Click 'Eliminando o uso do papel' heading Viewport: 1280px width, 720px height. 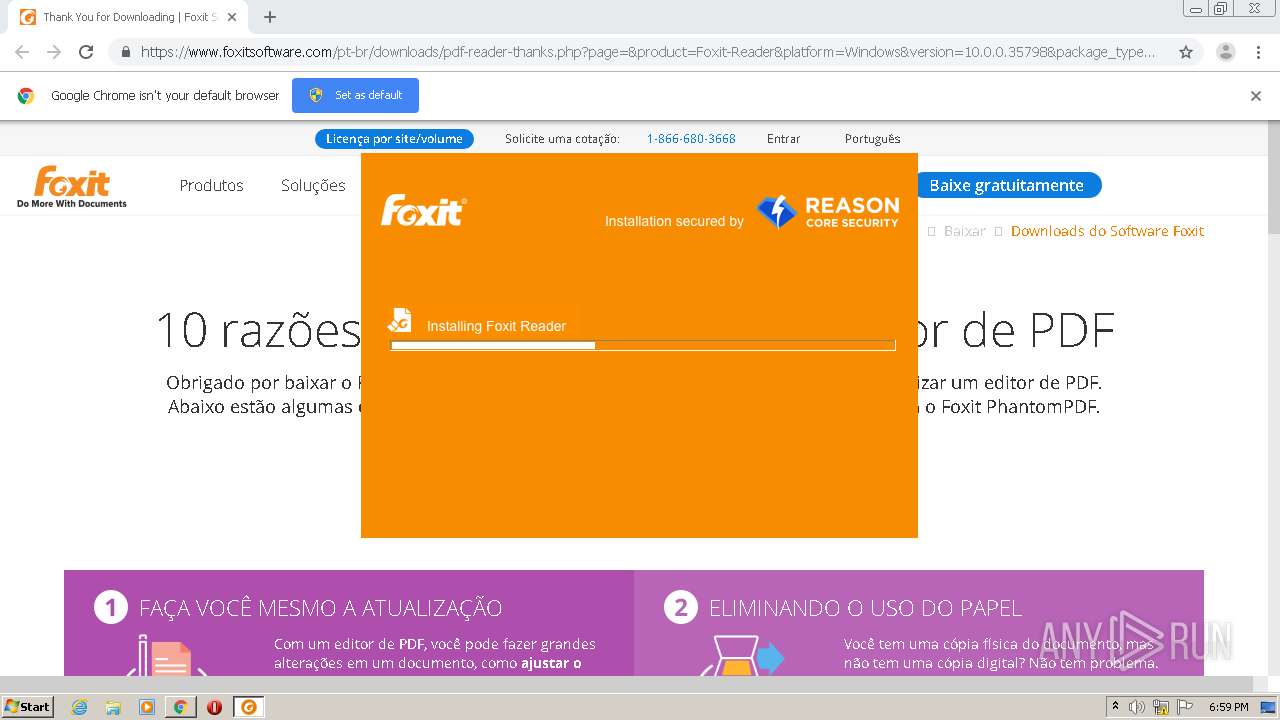(x=865, y=608)
